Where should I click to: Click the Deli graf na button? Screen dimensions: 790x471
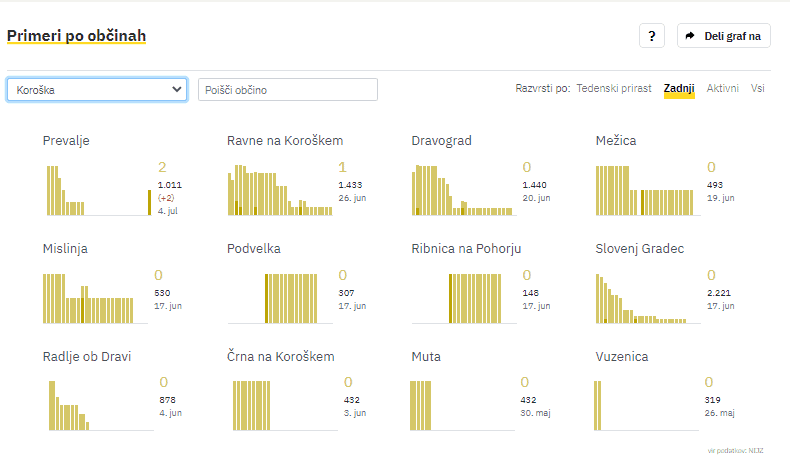pos(723,36)
